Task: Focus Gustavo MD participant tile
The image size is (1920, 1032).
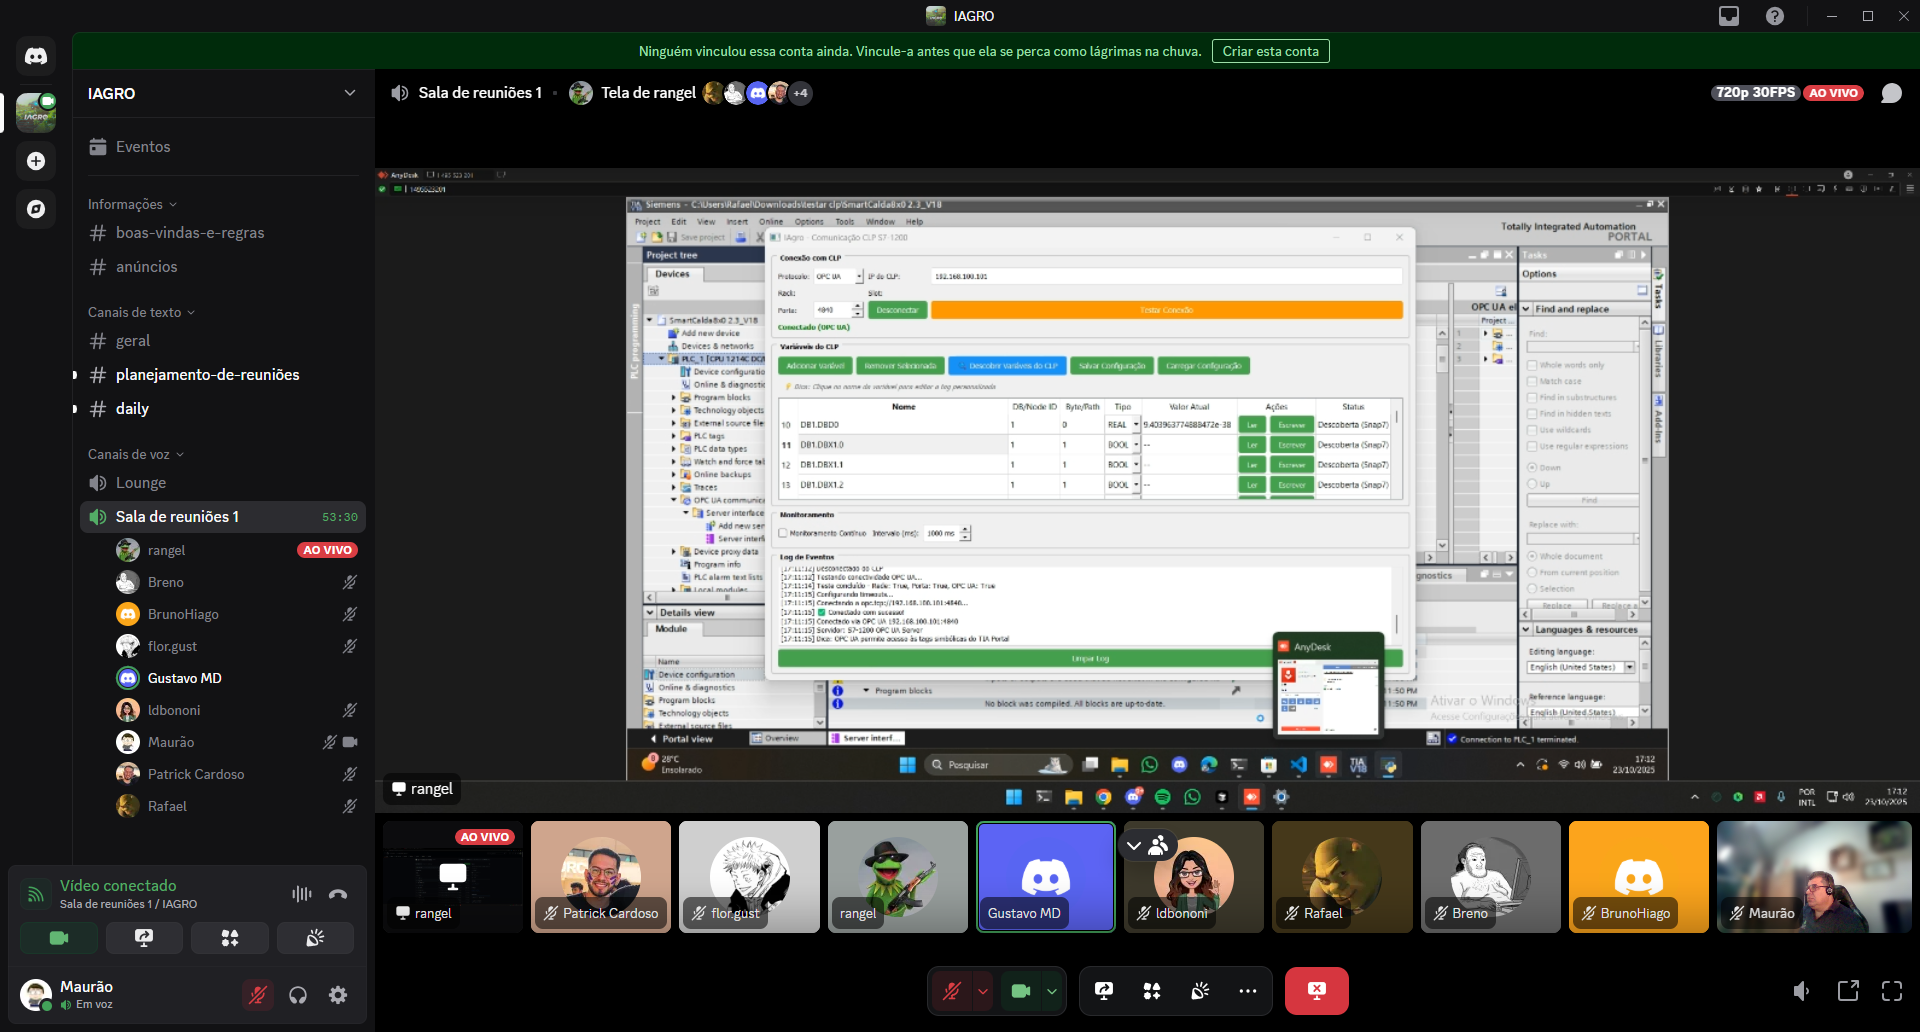Action: click(1046, 877)
